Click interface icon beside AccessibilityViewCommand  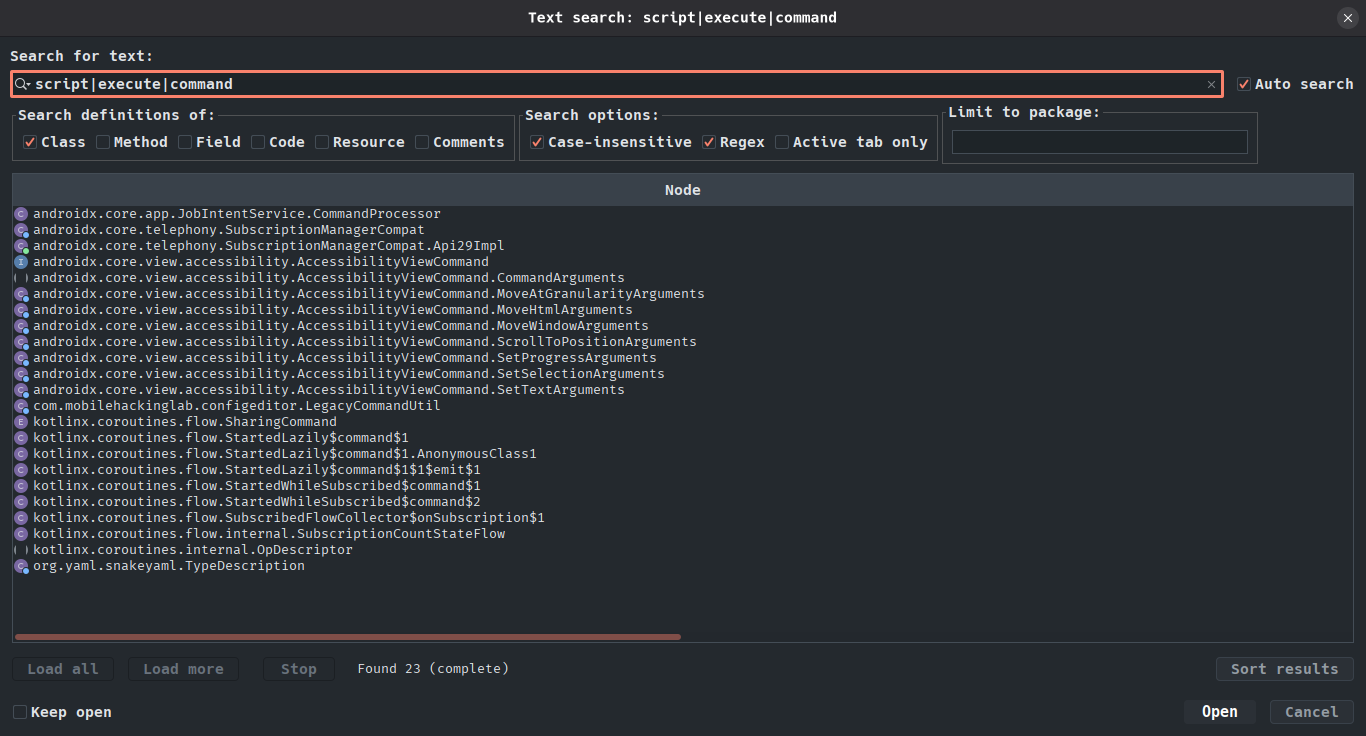click(x=21, y=262)
